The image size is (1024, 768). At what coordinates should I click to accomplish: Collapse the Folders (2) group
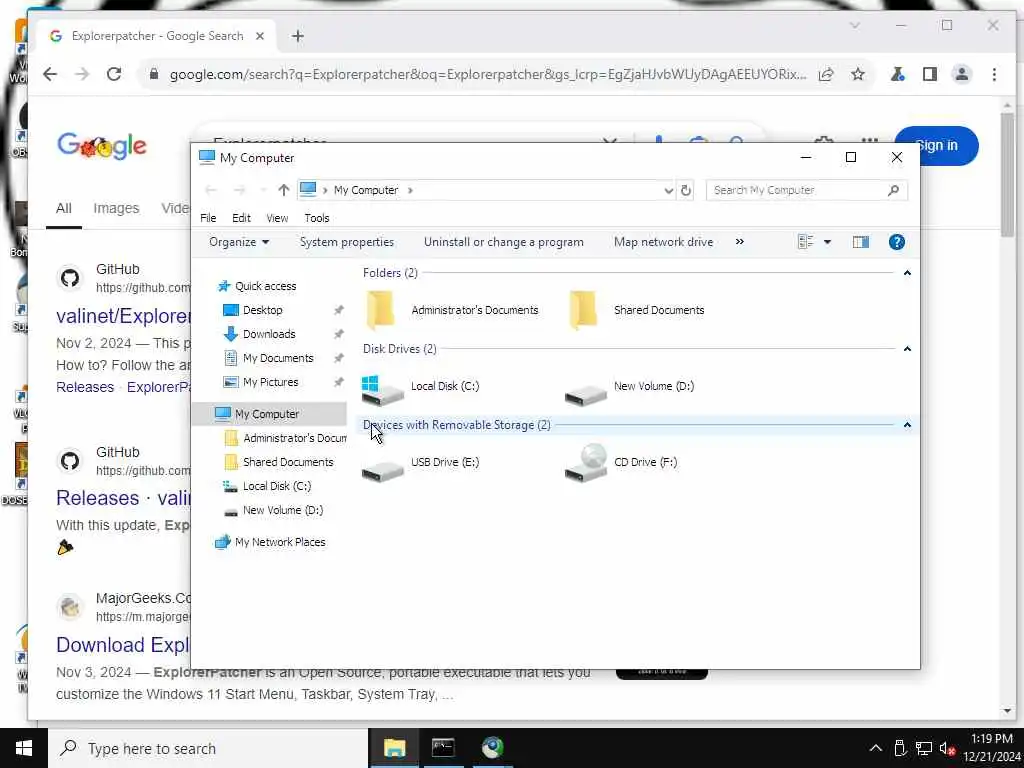click(907, 273)
